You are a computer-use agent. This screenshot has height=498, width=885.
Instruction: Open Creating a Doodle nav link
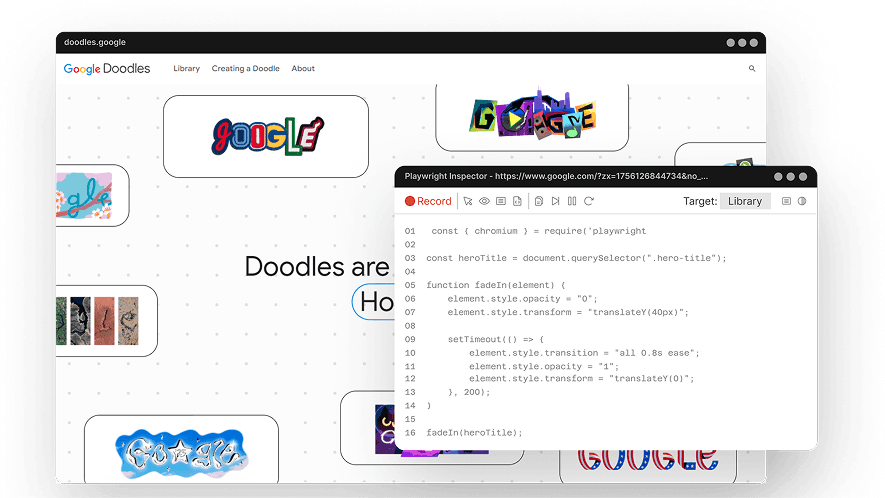[x=246, y=68]
